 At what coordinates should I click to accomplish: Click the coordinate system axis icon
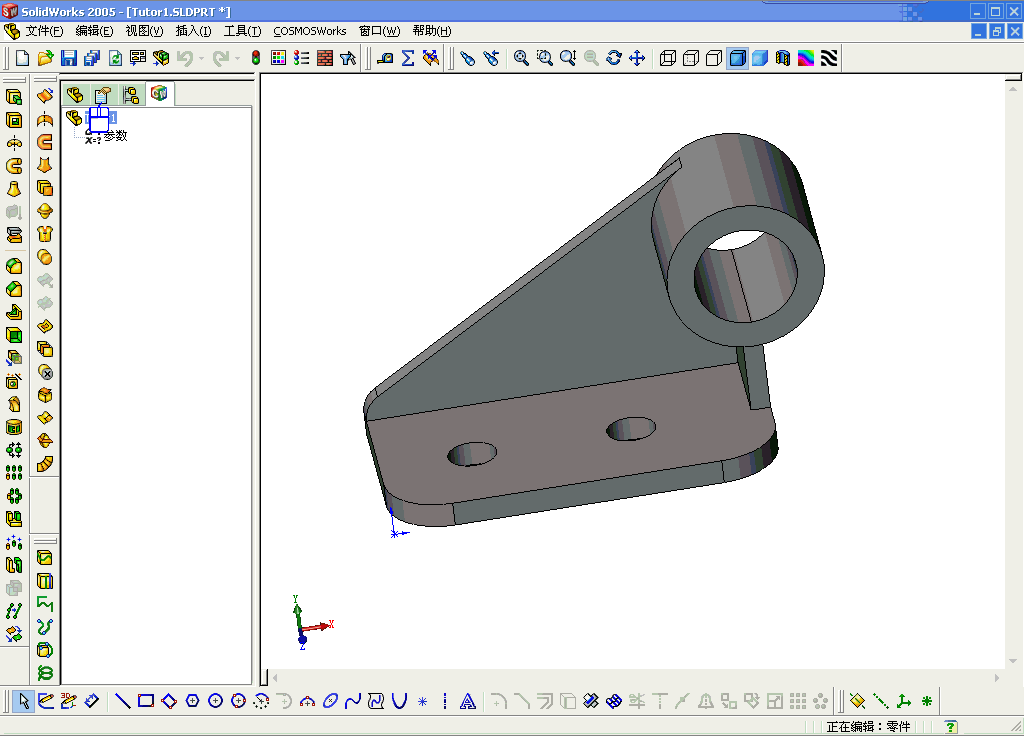(904, 701)
